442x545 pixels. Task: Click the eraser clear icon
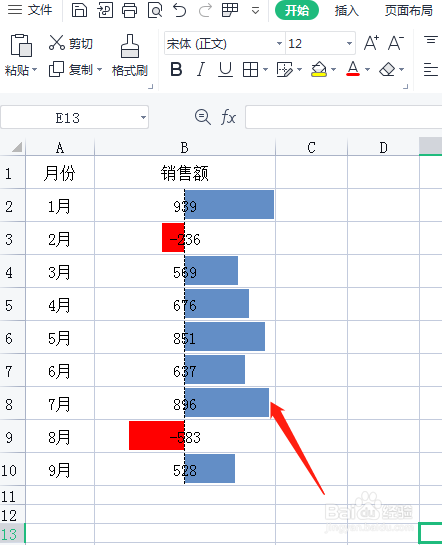tap(387, 69)
